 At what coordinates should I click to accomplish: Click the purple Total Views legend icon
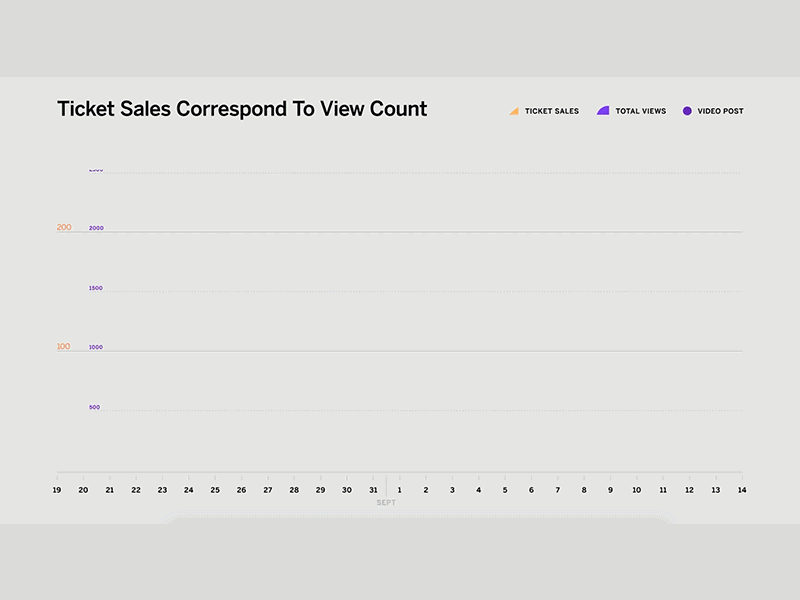[x=603, y=111]
